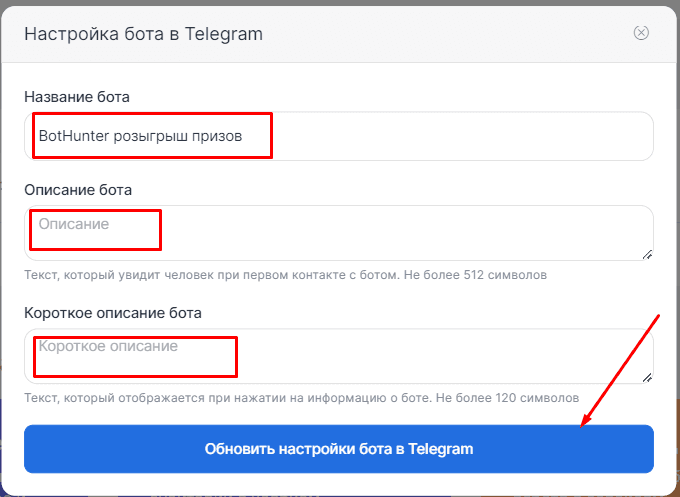The image size is (680, 497).
Task: Click the 'Описание бота' field label
Action: point(78,189)
